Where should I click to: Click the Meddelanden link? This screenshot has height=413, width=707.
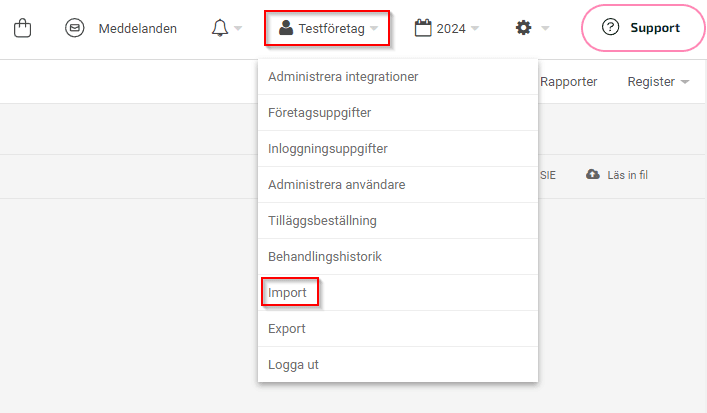pyautogui.click(x=137, y=28)
